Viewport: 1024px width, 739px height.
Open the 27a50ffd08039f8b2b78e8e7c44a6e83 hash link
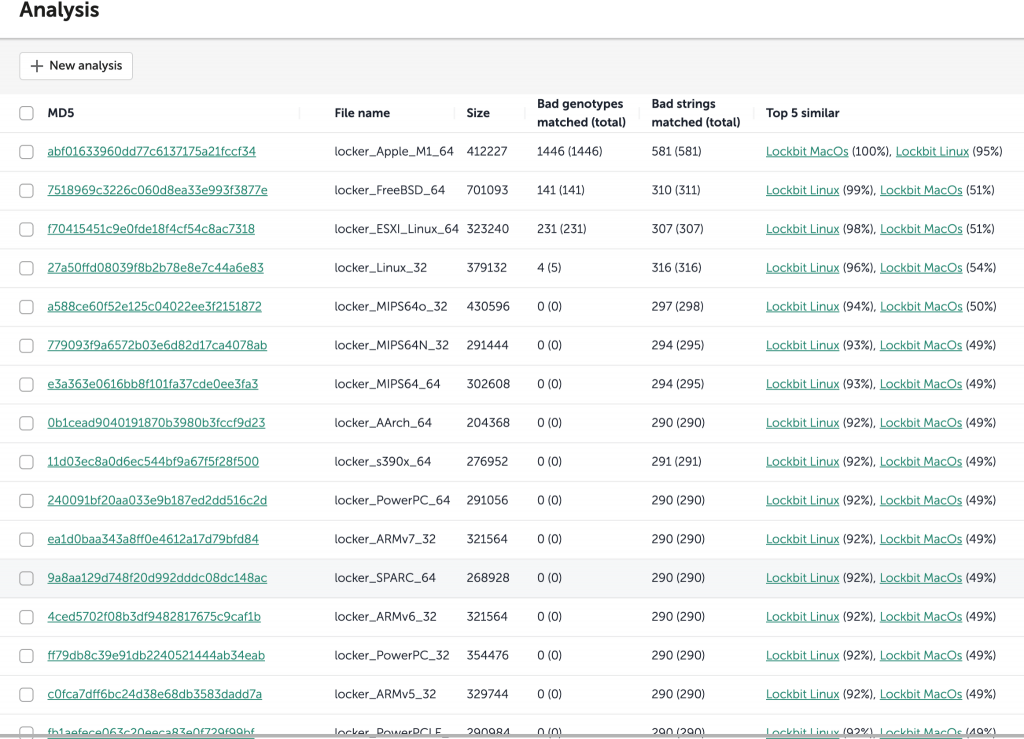coord(155,268)
